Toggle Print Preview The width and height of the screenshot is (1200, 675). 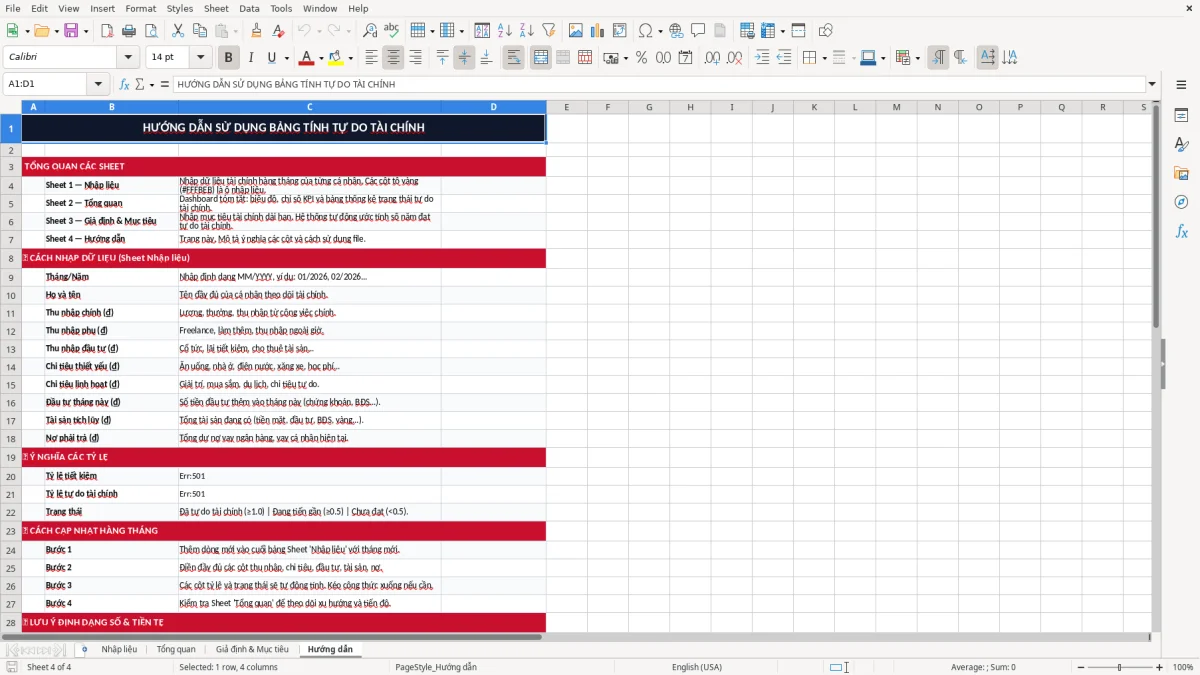(x=150, y=31)
